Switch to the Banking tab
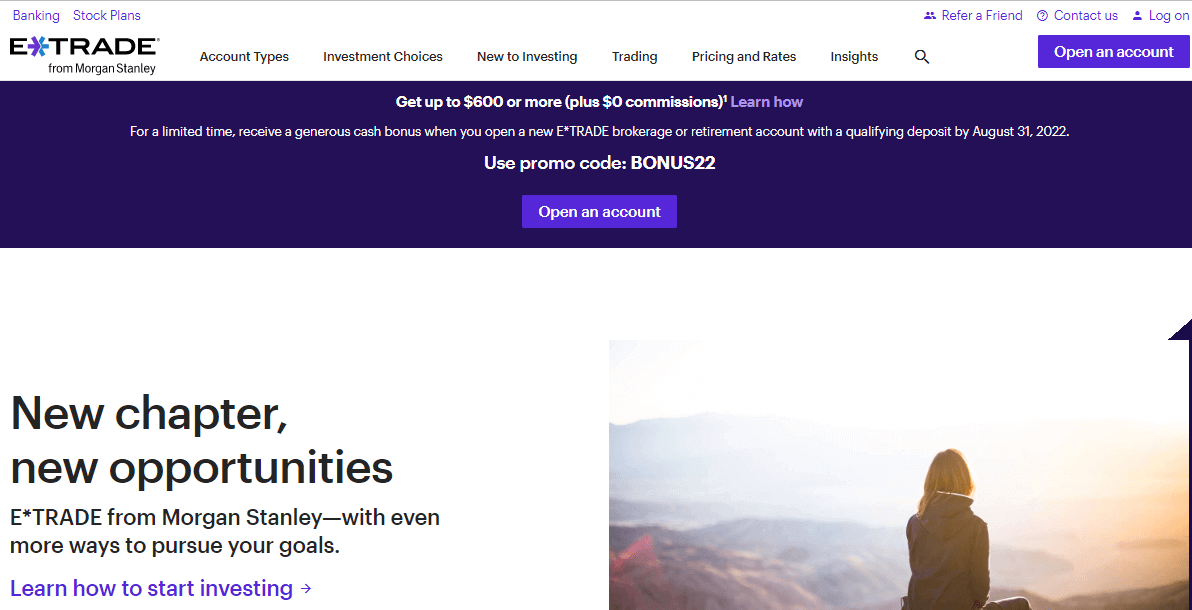 point(36,15)
